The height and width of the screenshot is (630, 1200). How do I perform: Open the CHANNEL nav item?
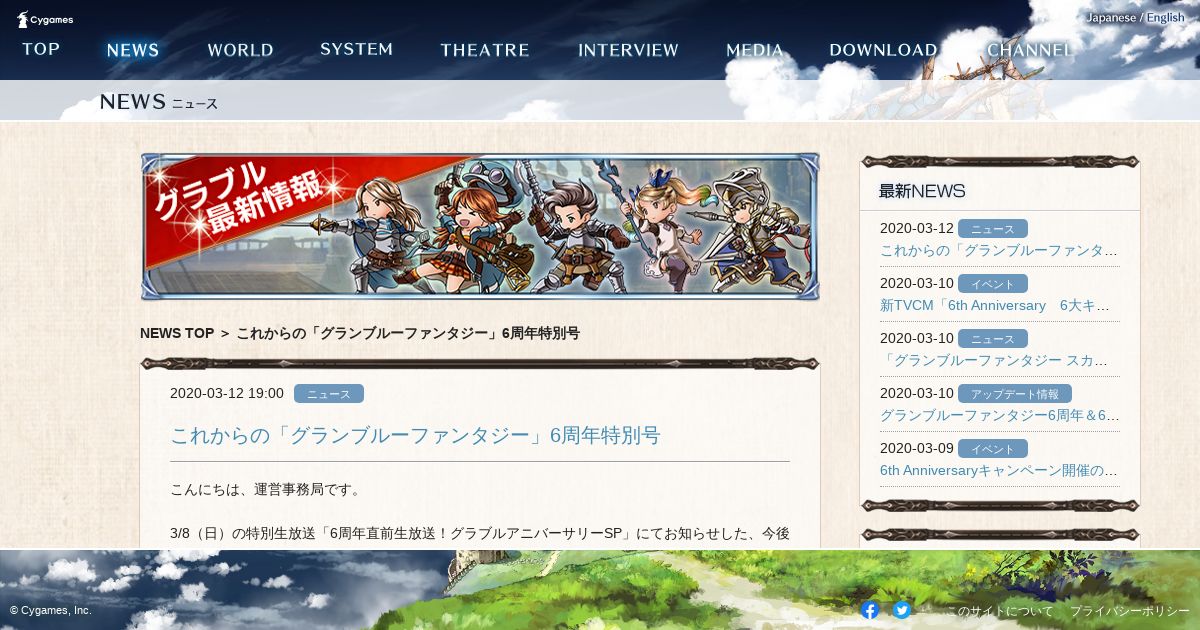pos(1029,50)
